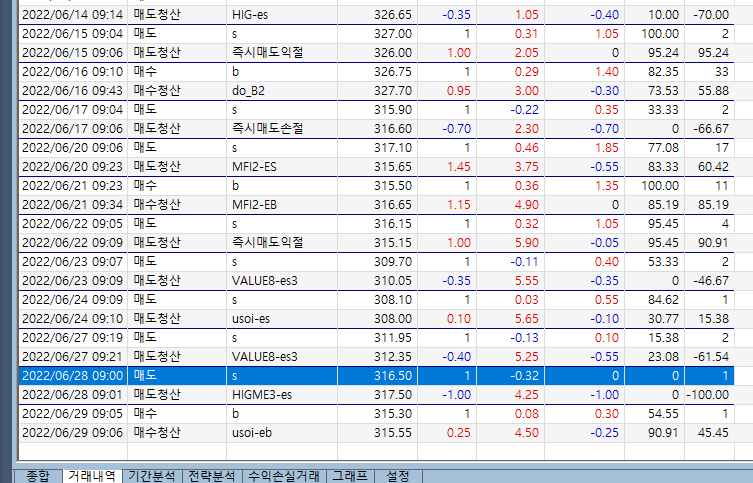Click the 2022/06/16 09:10 date cell
Screen dimensions: 753x483
click(72, 72)
